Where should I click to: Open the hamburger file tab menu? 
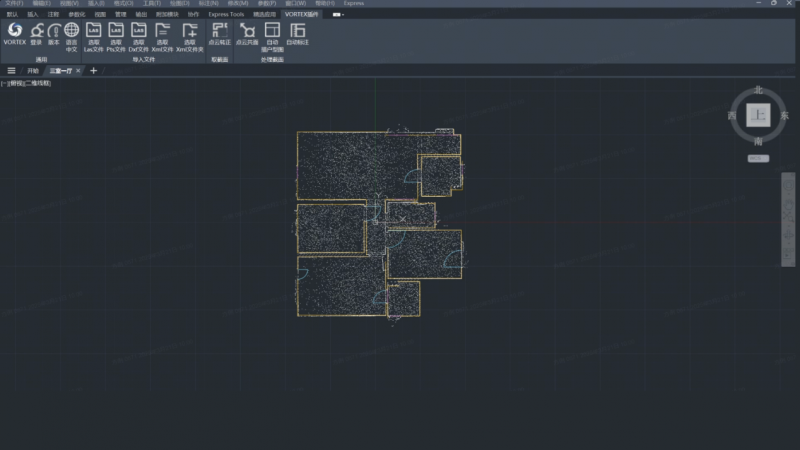point(11,71)
